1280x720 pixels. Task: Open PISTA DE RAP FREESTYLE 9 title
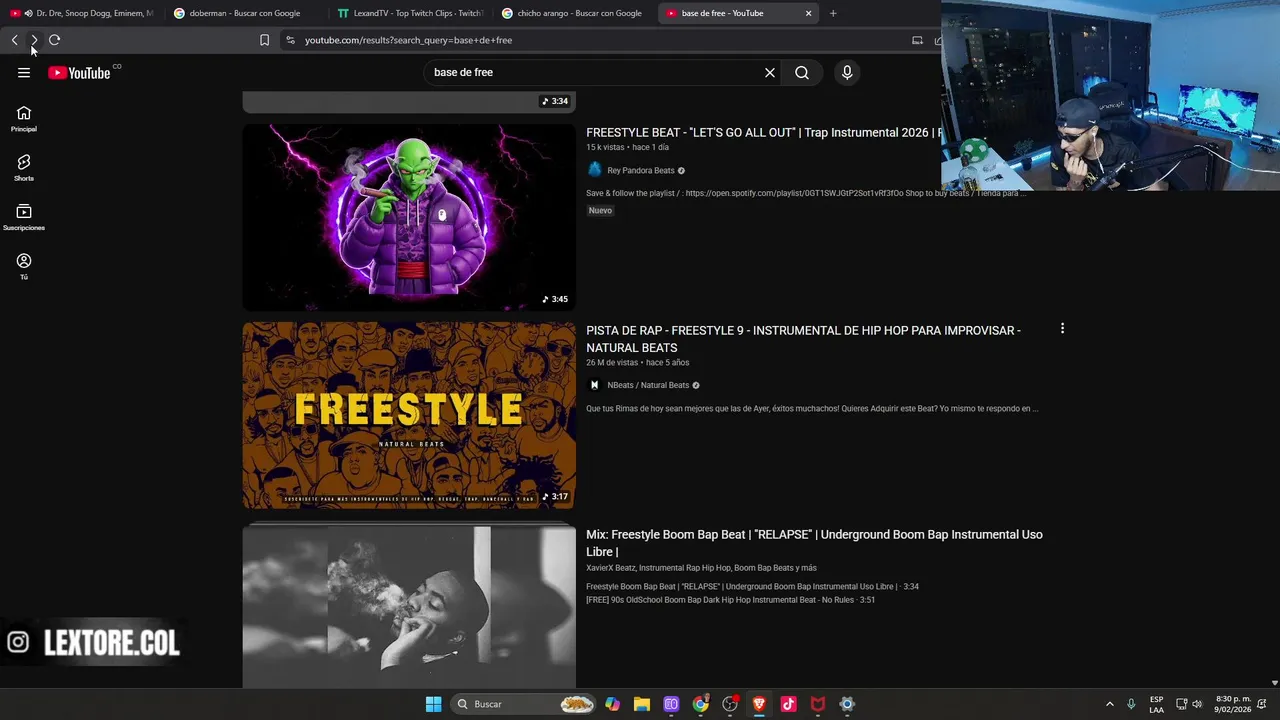[803, 339]
